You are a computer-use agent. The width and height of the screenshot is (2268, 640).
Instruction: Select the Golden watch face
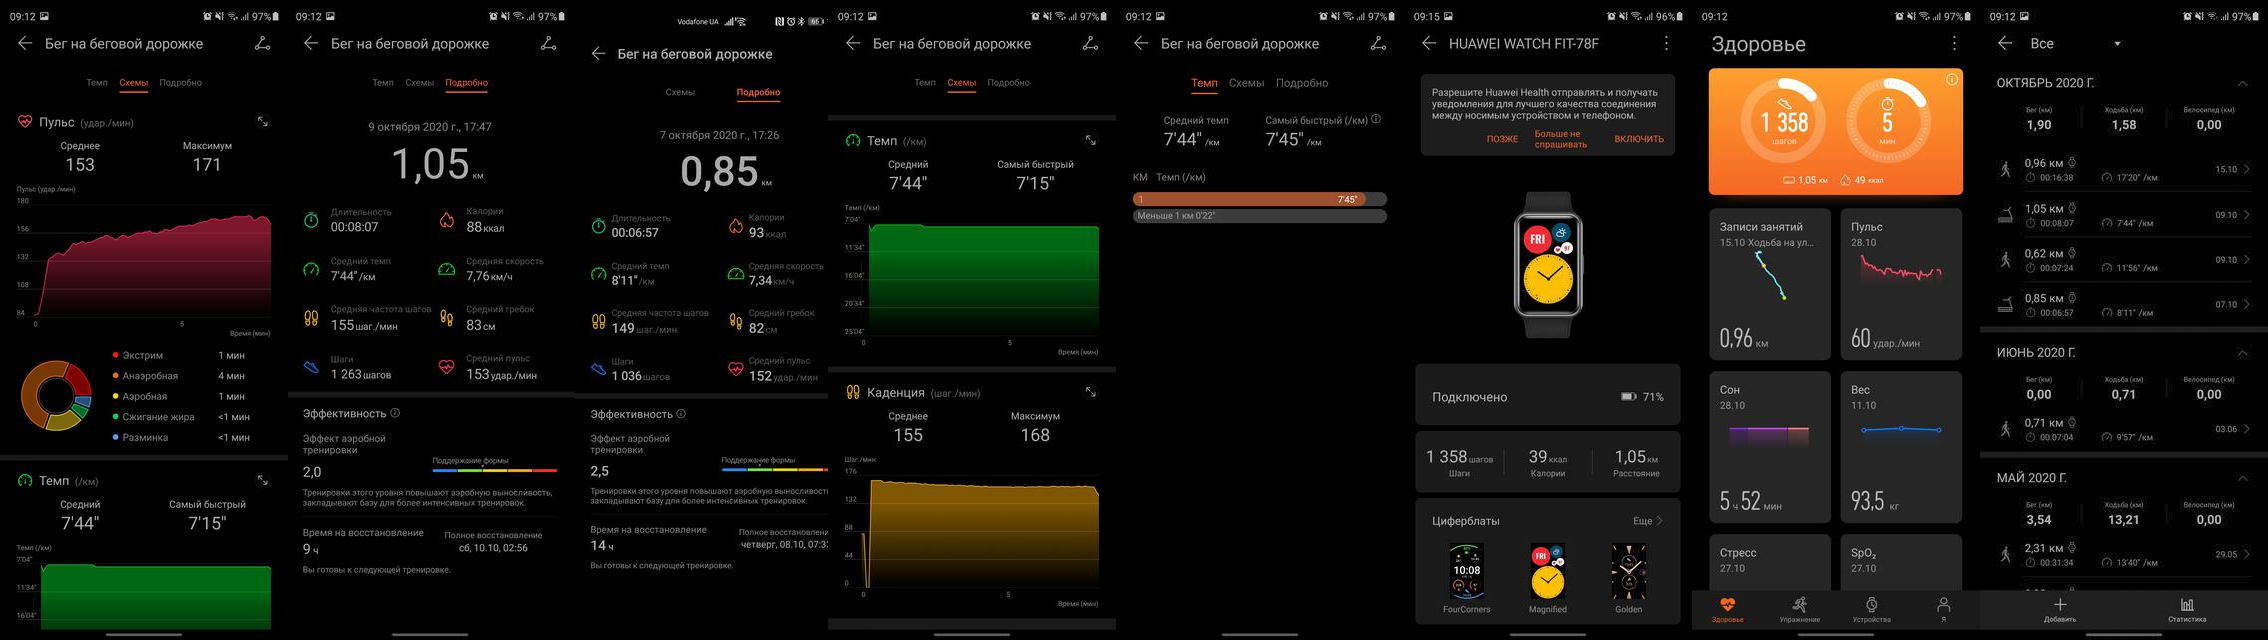click(x=1628, y=578)
